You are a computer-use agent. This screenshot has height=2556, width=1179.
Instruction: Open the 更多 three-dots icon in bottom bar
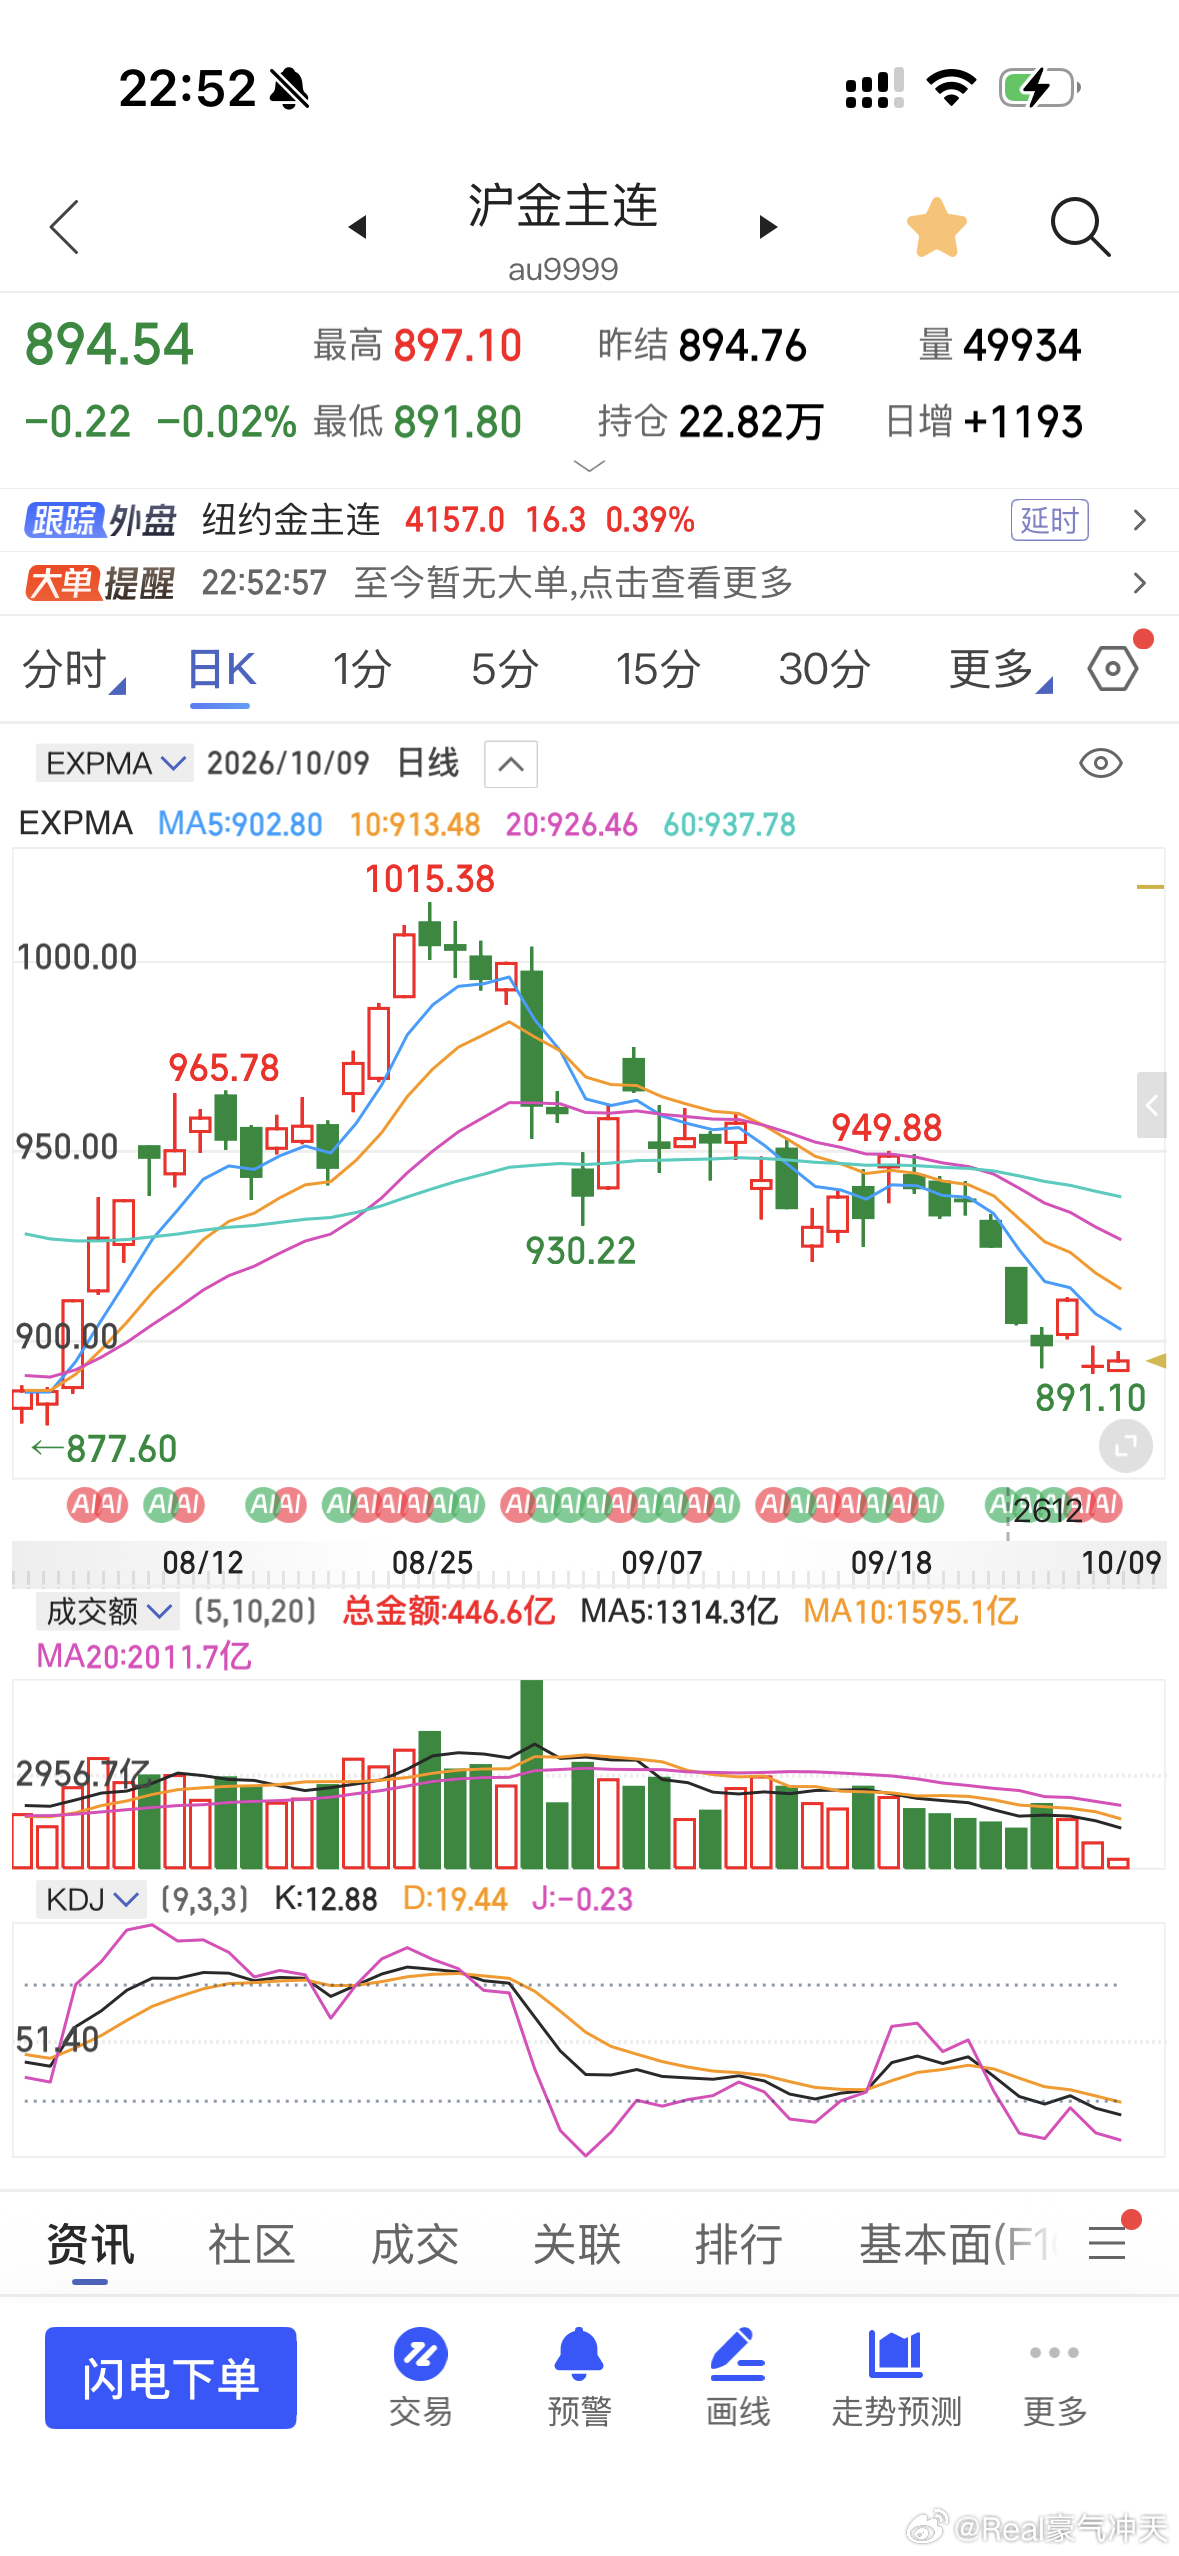click(x=1055, y=2379)
